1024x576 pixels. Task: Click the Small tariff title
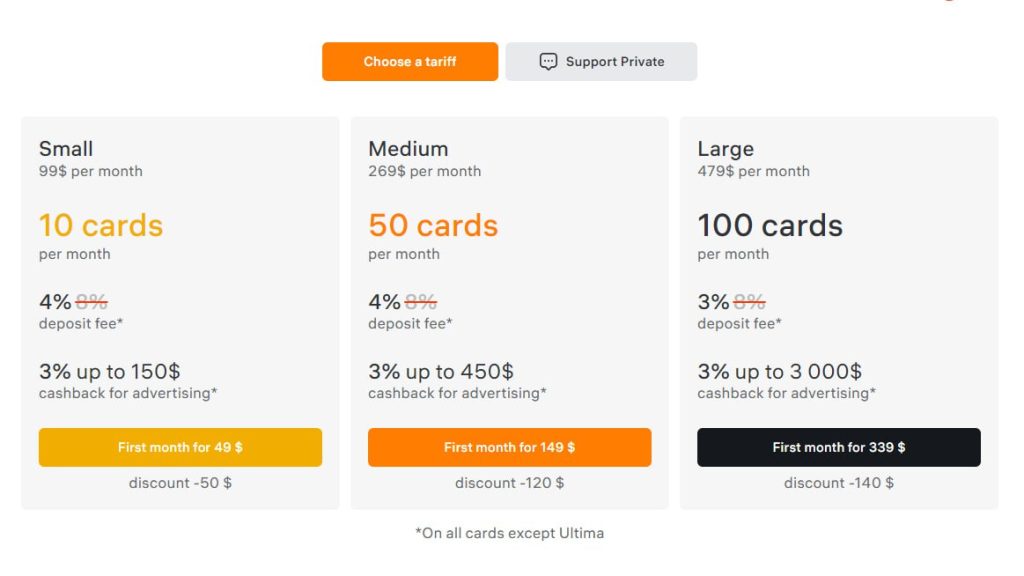pos(66,149)
